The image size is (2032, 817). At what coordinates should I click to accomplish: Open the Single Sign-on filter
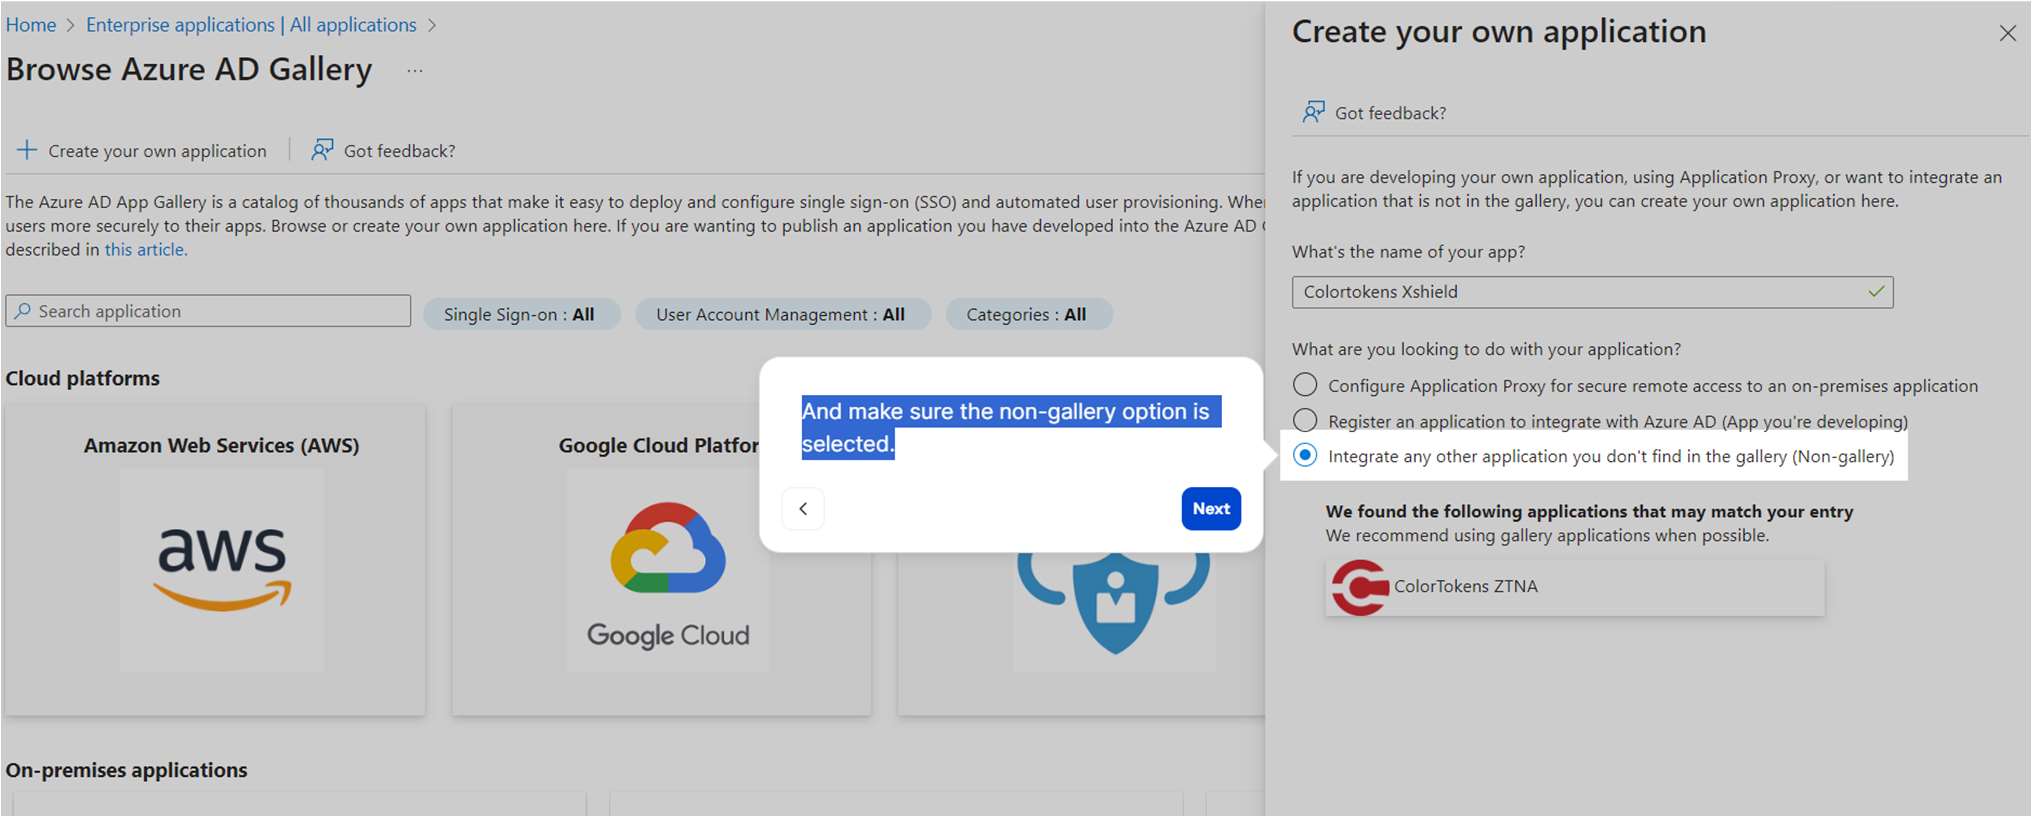coord(520,314)
